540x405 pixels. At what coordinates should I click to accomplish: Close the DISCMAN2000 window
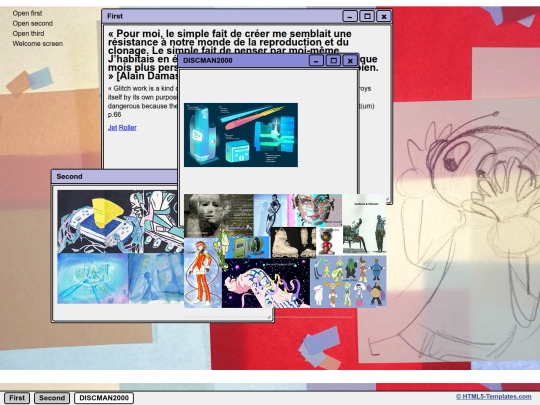(350, 61)
